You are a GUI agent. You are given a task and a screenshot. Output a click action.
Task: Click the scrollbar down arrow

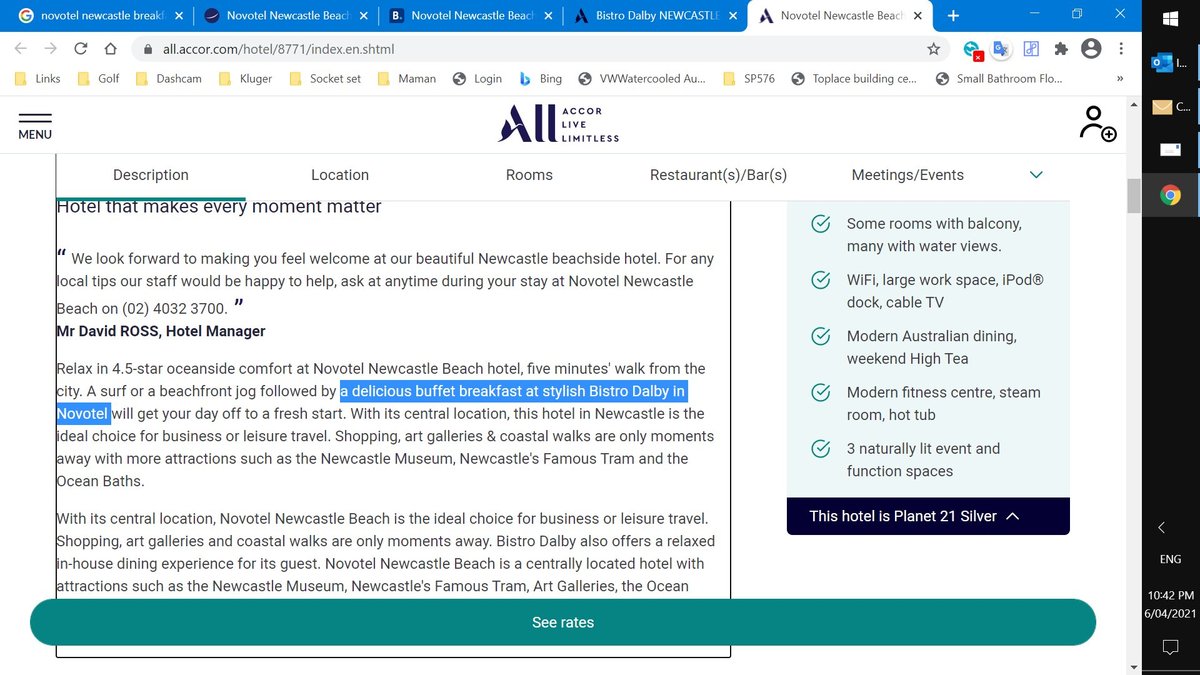coord(1133,667)
